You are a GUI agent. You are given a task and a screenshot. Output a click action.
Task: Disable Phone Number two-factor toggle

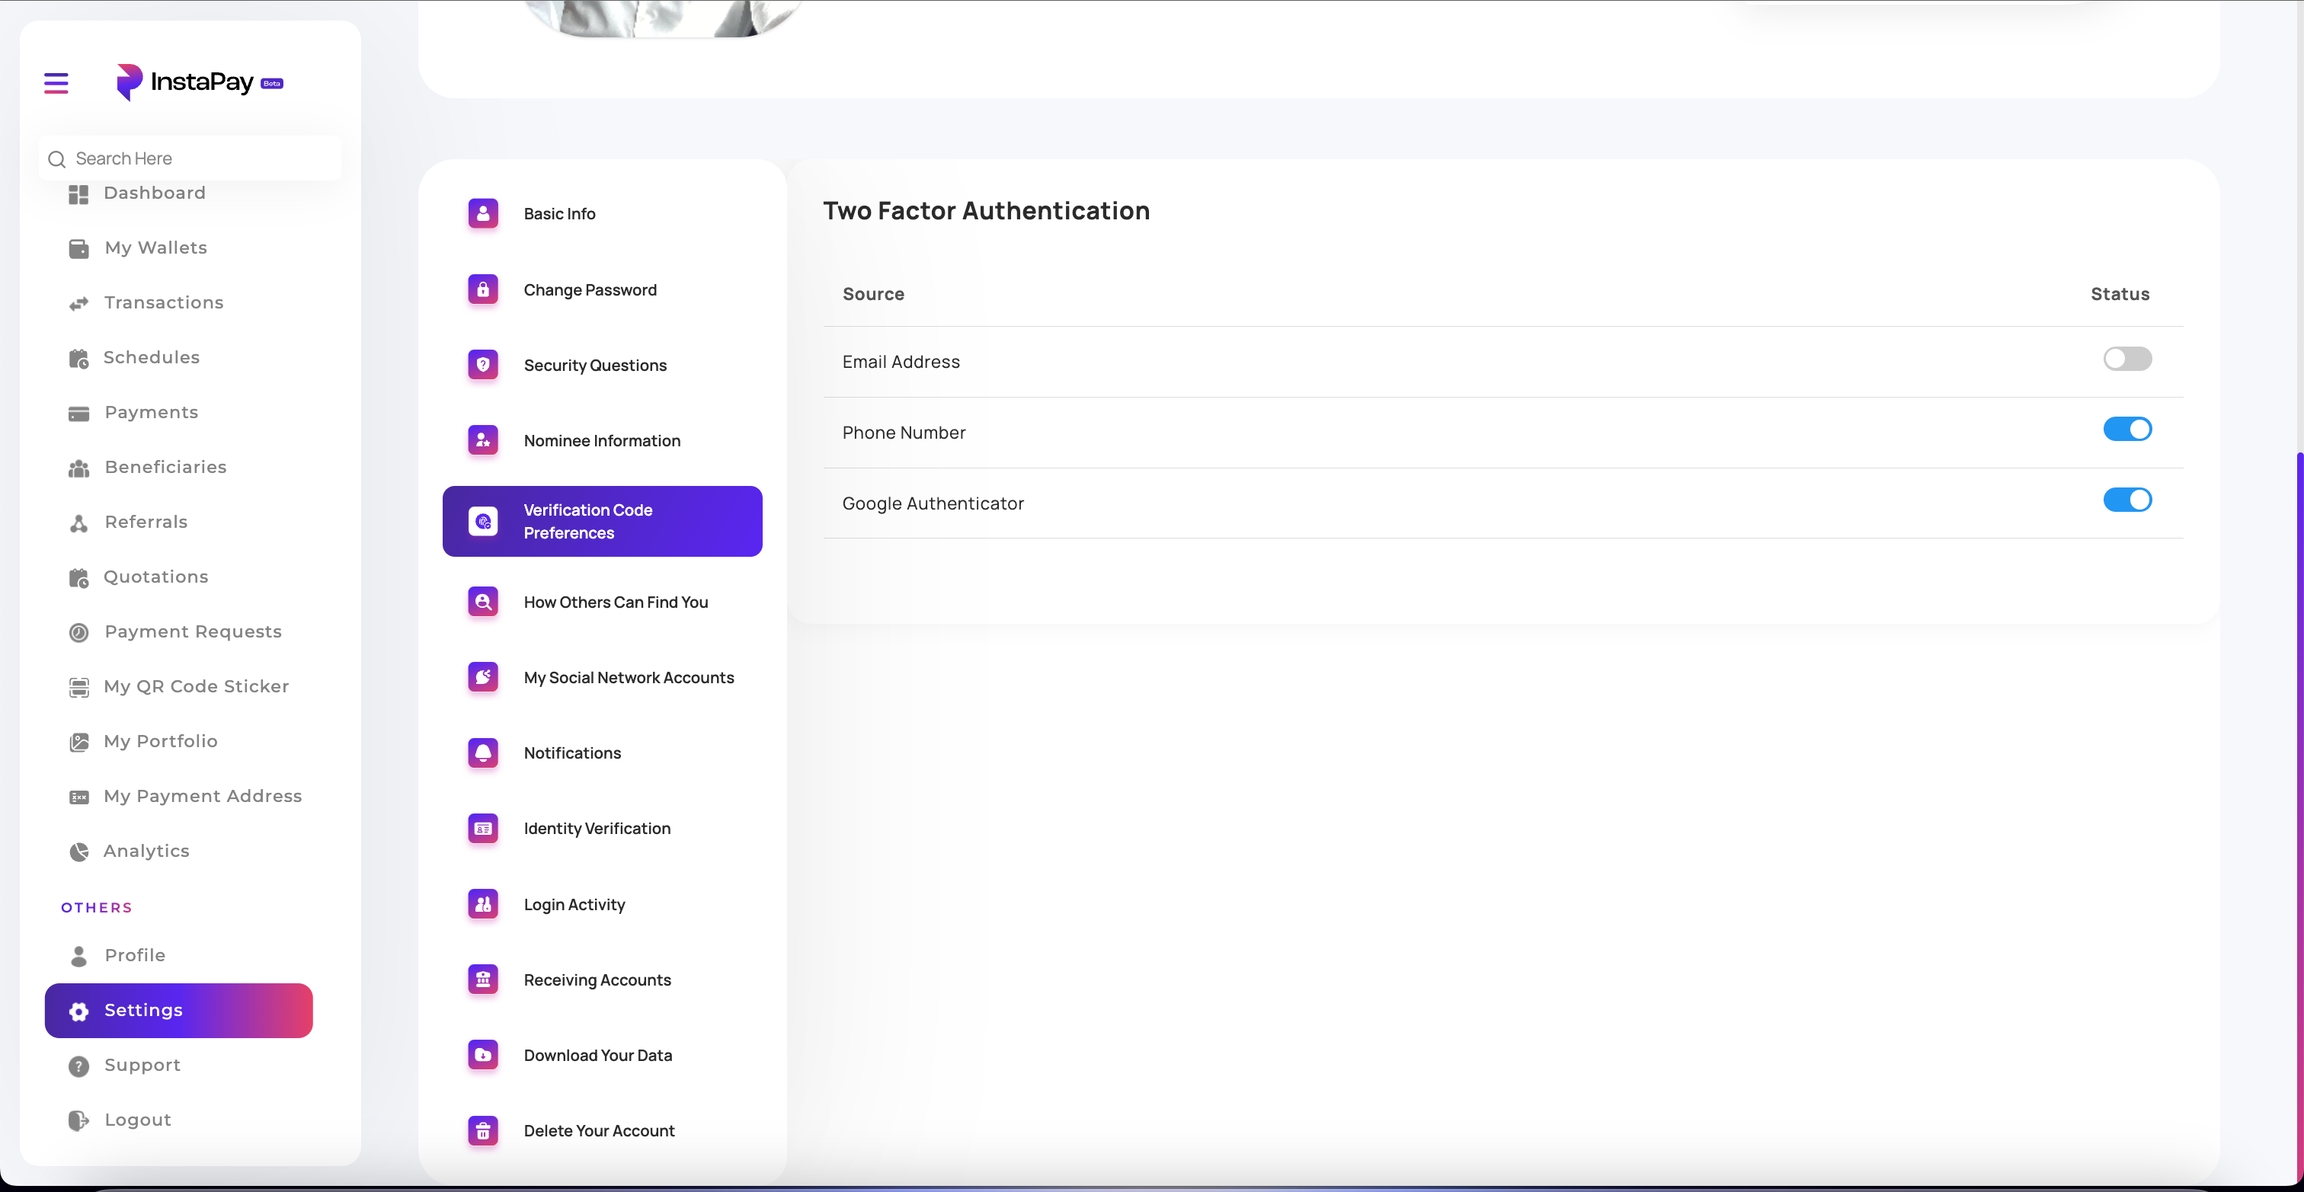click(x=2126, y=430)
